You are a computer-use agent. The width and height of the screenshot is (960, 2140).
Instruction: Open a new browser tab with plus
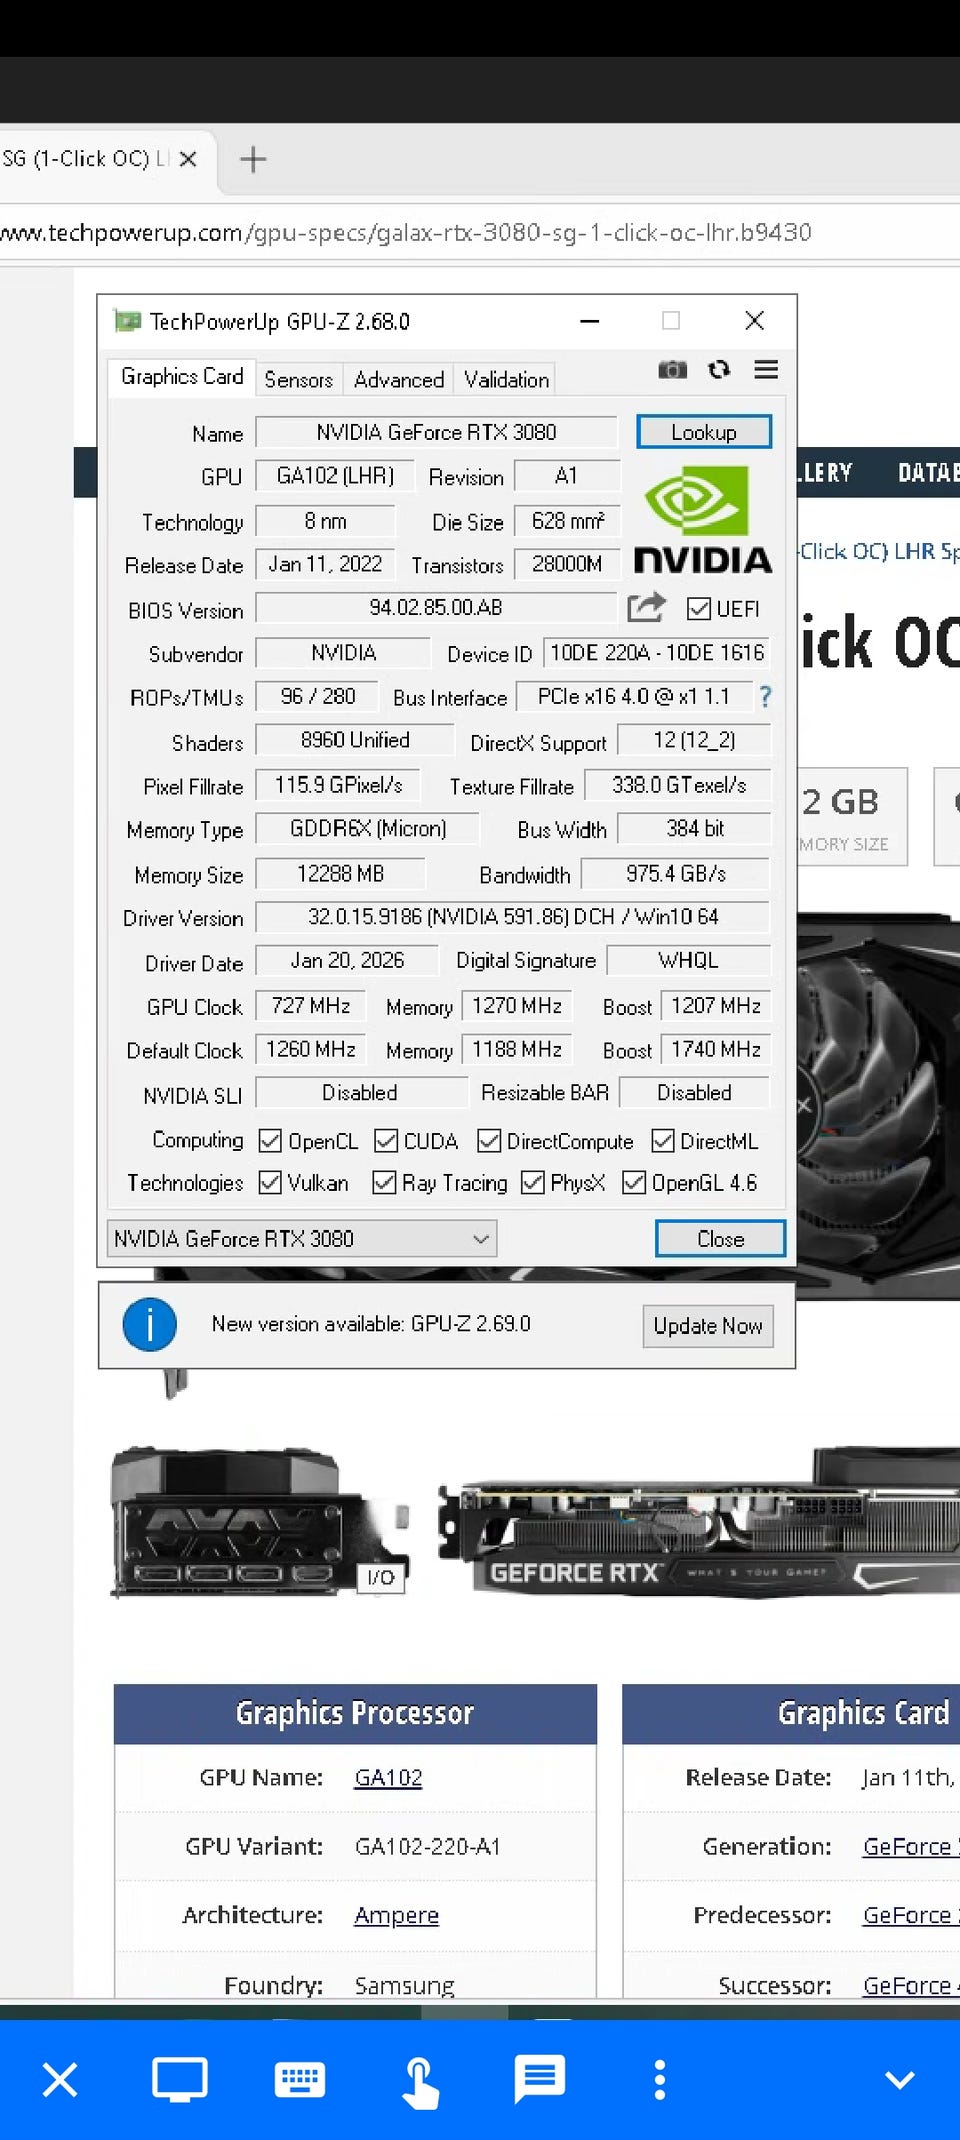pyautogui.click(x=253, y=159)
